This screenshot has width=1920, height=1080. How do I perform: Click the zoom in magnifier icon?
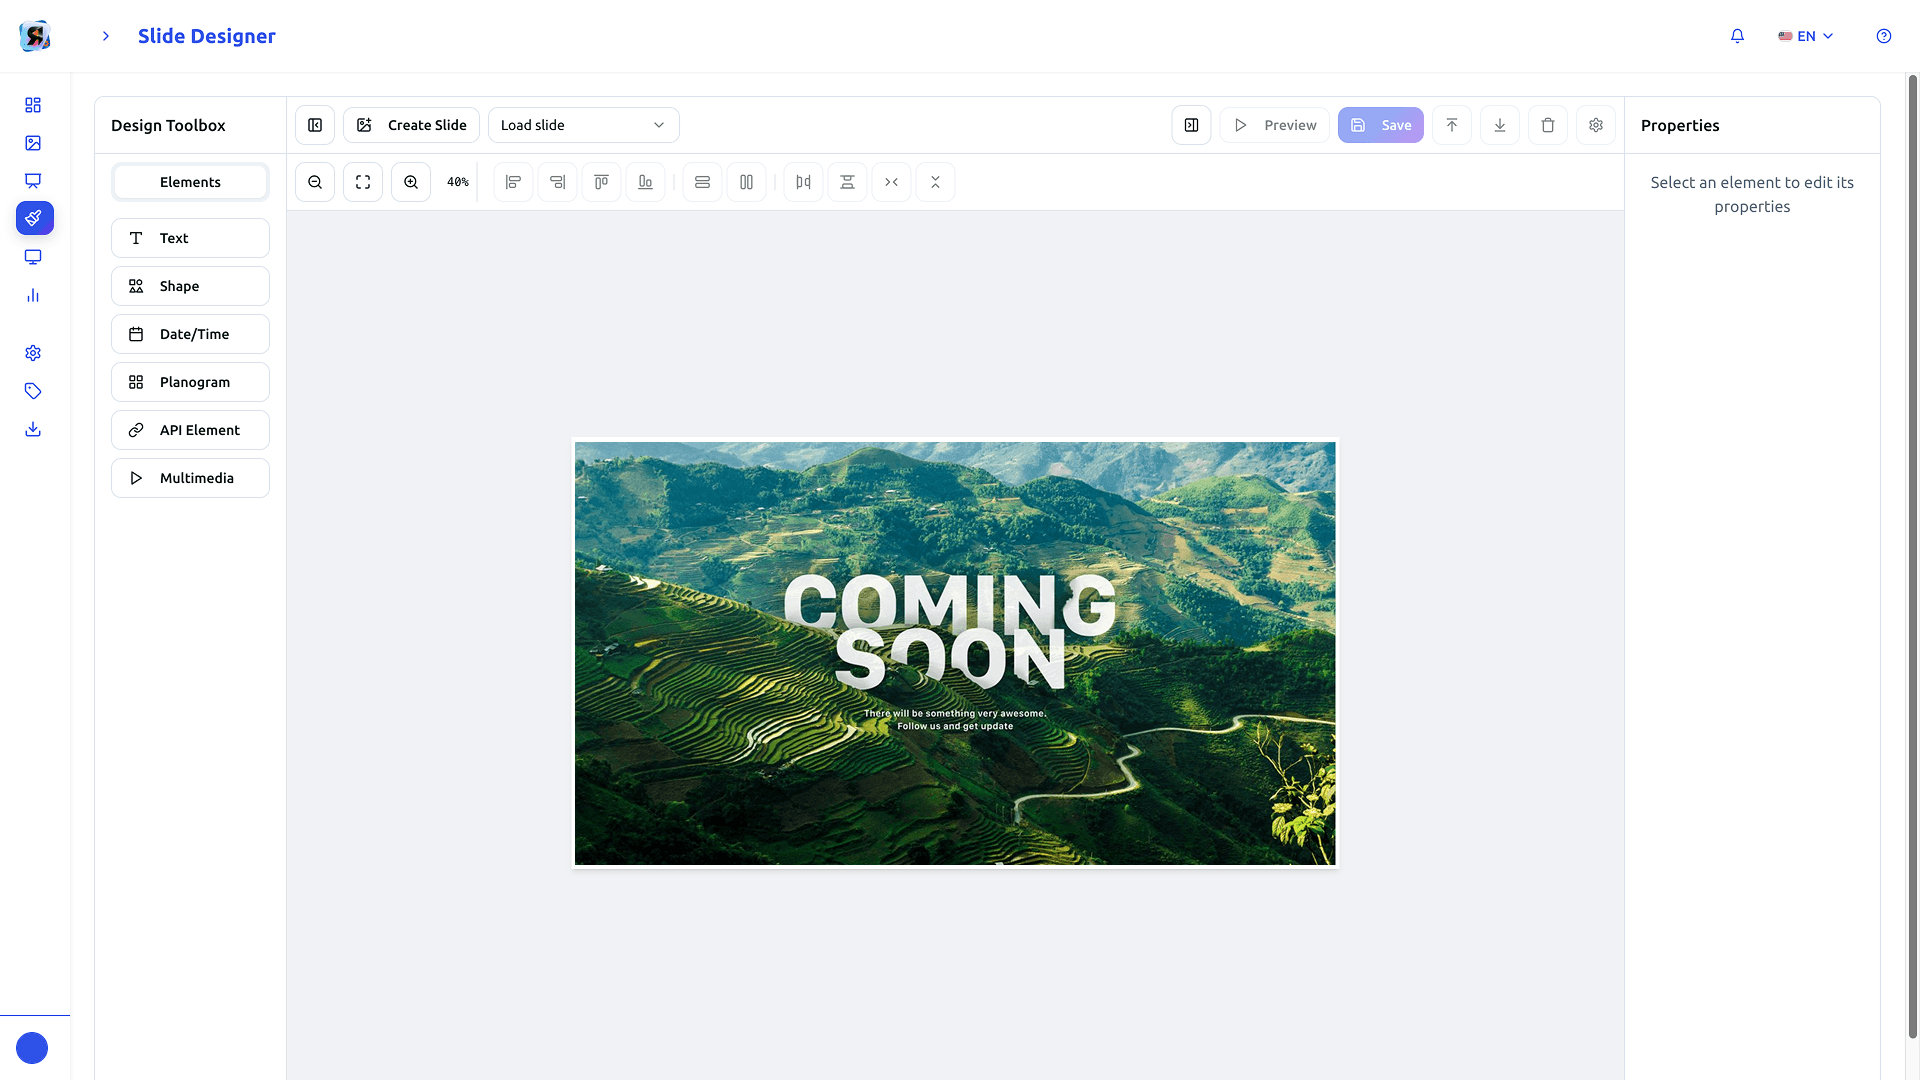[x=411, y=182]
